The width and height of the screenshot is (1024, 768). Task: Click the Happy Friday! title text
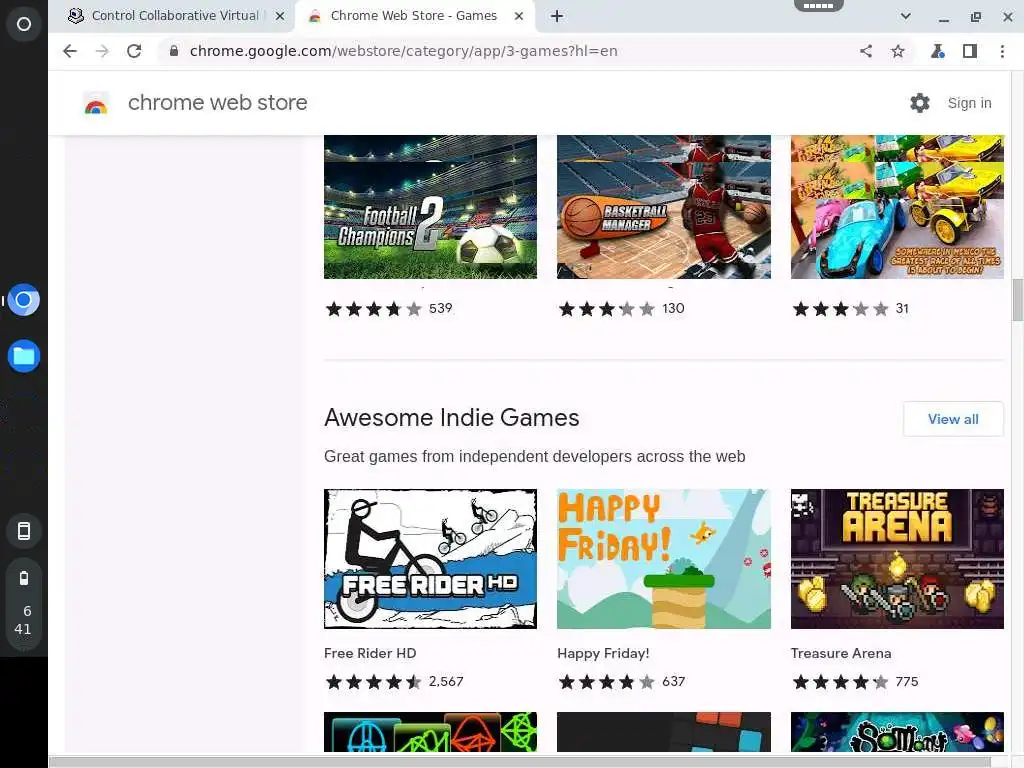tap(603, 653)
